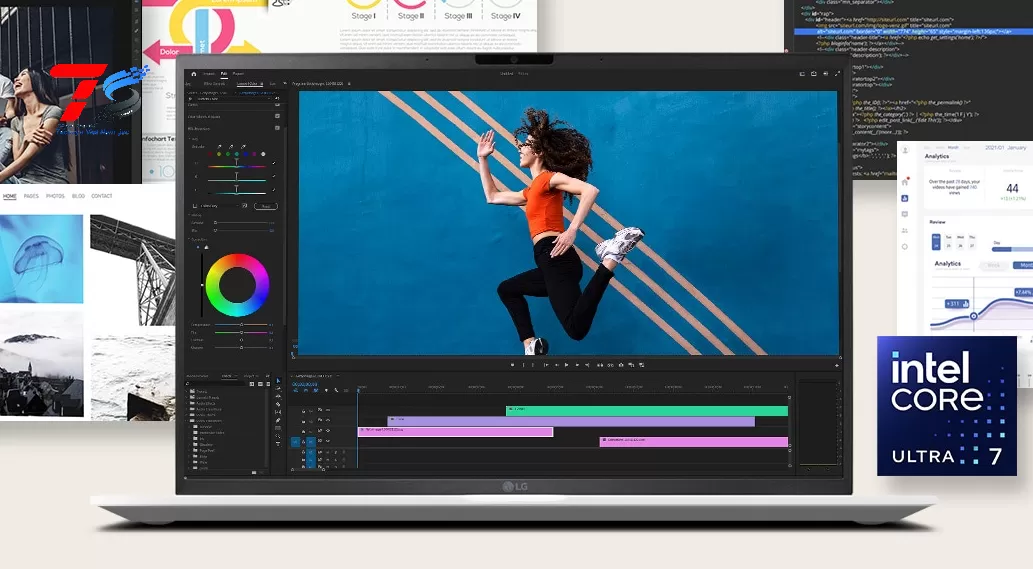Switch to the Lumetri Color panel tab
The width and height of the screenshot is (1033, 569).
click(245, 84)
